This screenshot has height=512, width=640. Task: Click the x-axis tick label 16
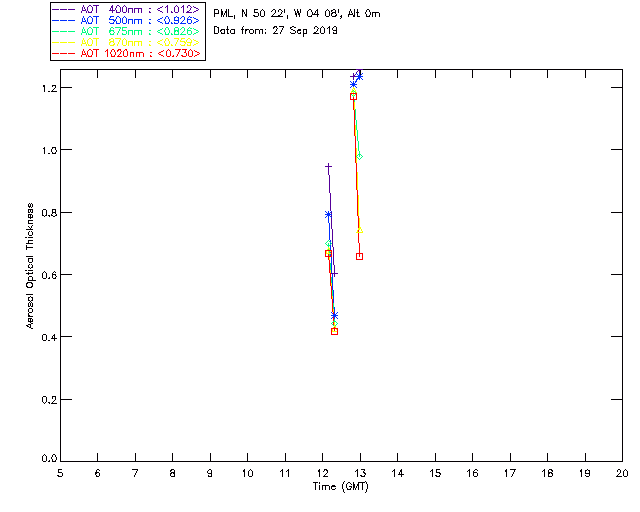pos(473,473)
